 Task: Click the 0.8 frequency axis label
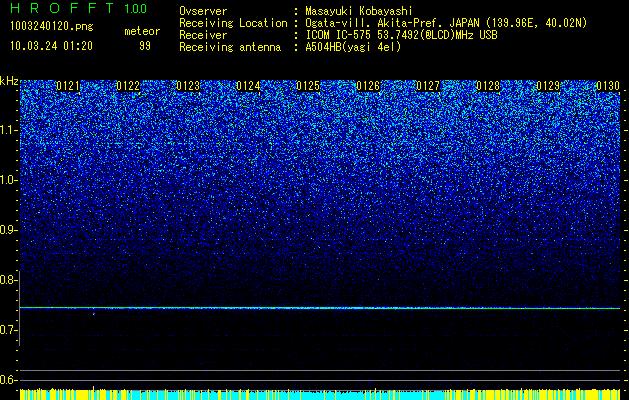point(8,280)
